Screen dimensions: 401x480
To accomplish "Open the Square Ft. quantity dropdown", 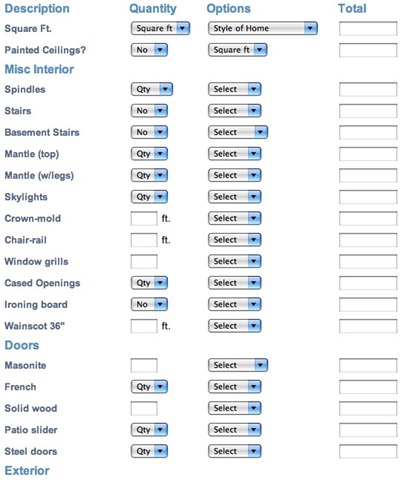I will (160, 28).
